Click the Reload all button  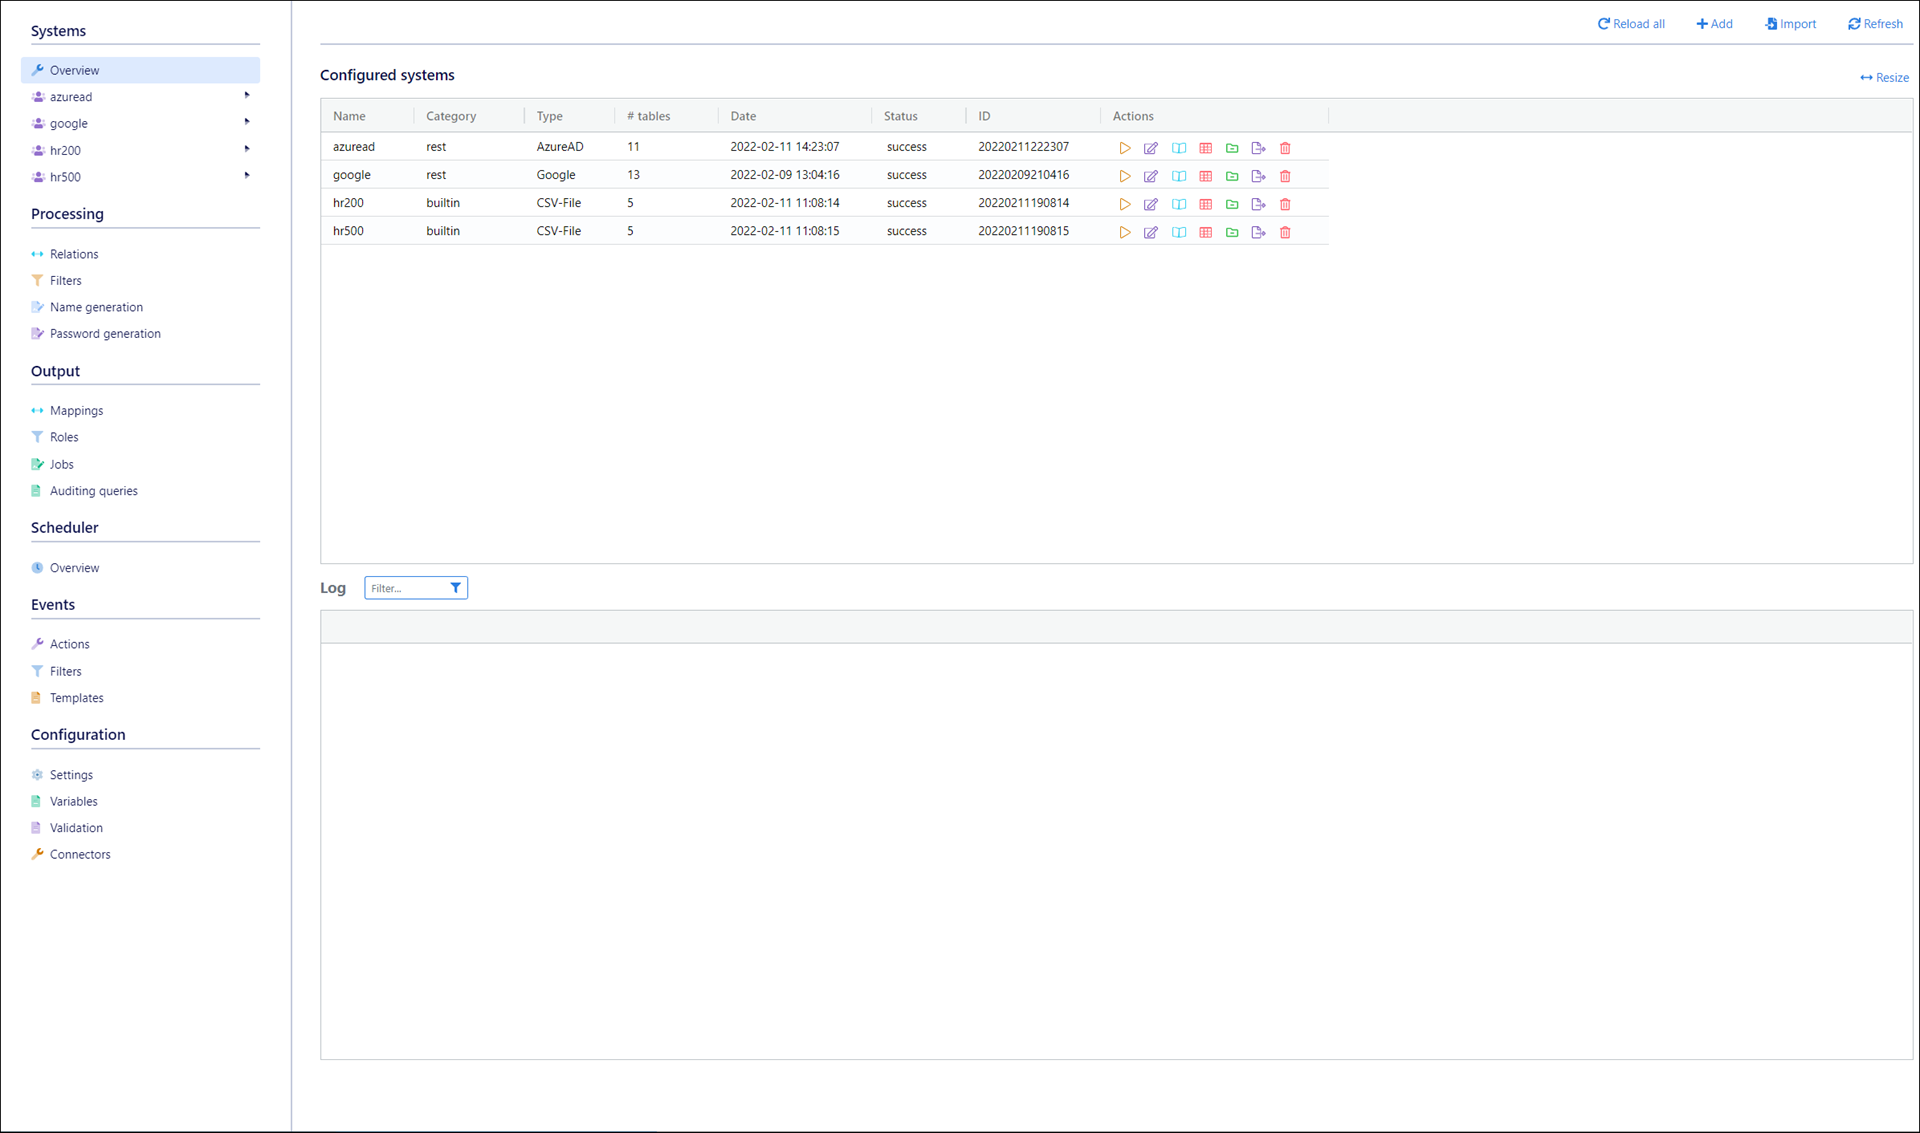point(1631,24)
